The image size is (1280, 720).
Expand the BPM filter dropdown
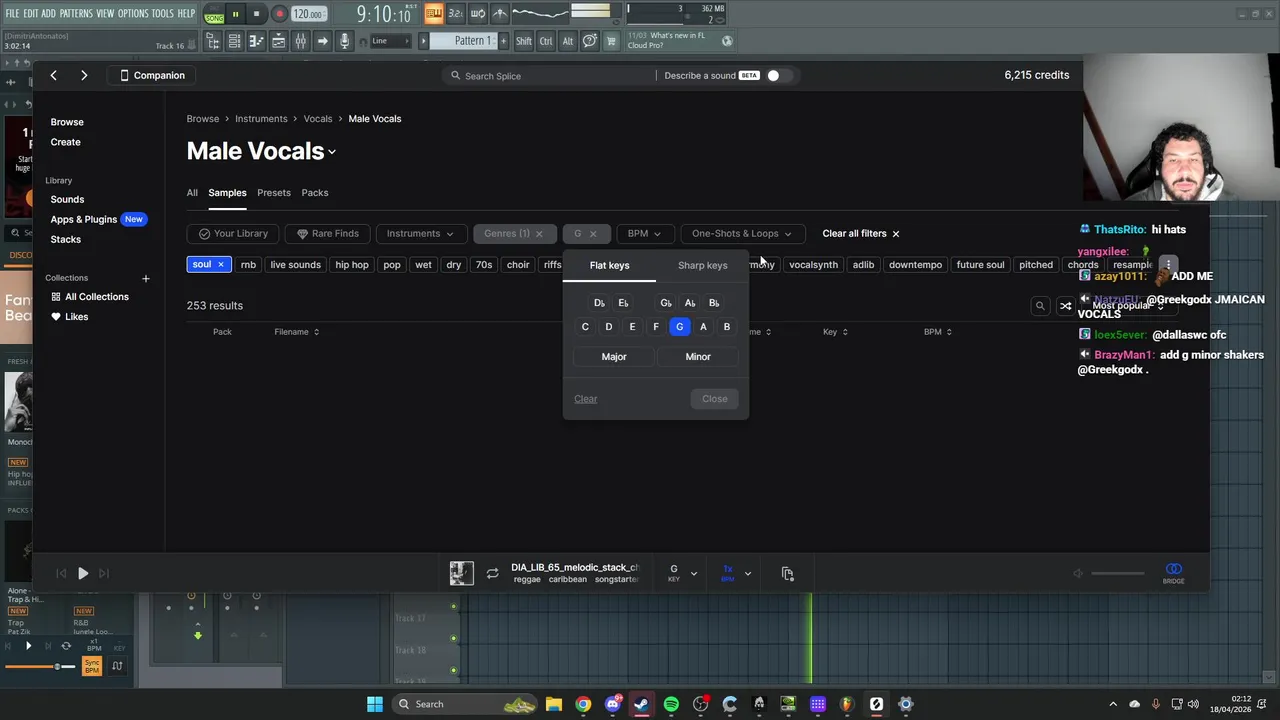[x=644, y=234]
